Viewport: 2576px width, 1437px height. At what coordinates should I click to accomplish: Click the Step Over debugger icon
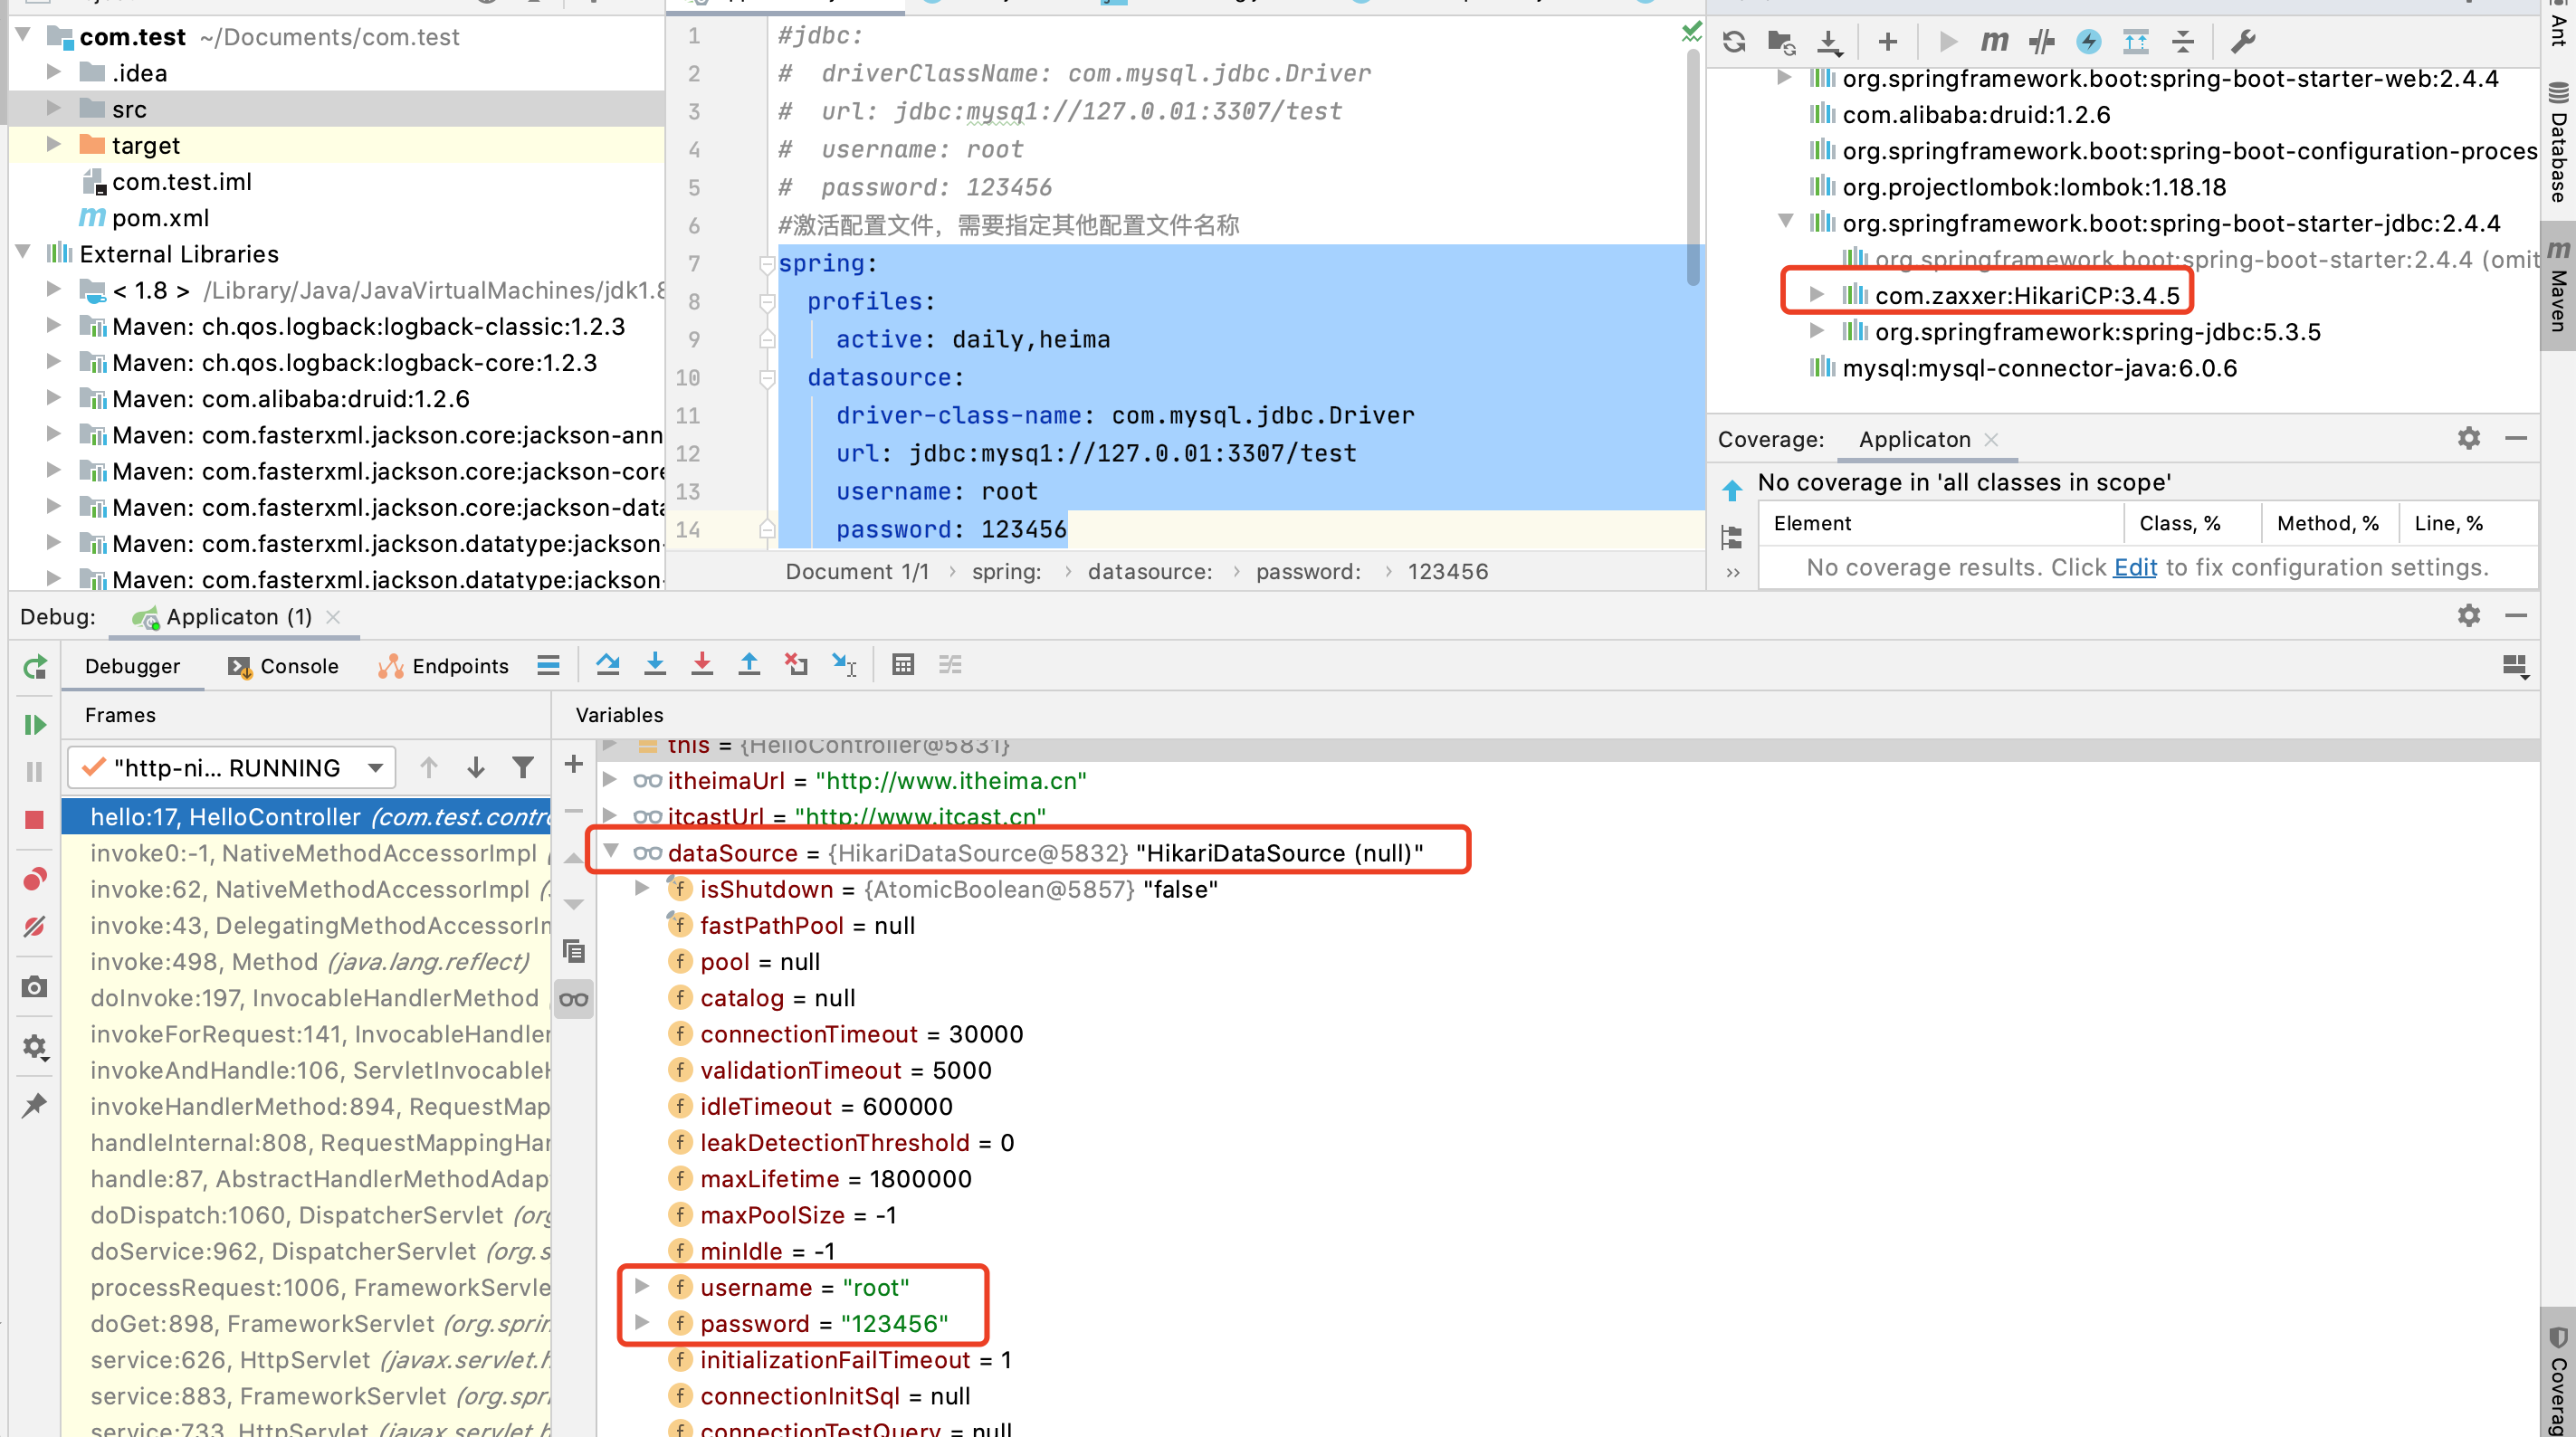pyautogui.click(x=607, y=664)
